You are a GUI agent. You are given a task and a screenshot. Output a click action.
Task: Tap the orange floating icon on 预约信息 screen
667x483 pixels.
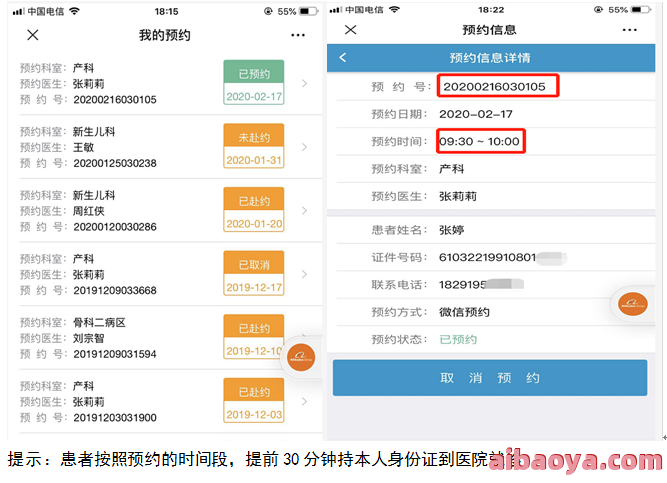click(x=633, y=304)
